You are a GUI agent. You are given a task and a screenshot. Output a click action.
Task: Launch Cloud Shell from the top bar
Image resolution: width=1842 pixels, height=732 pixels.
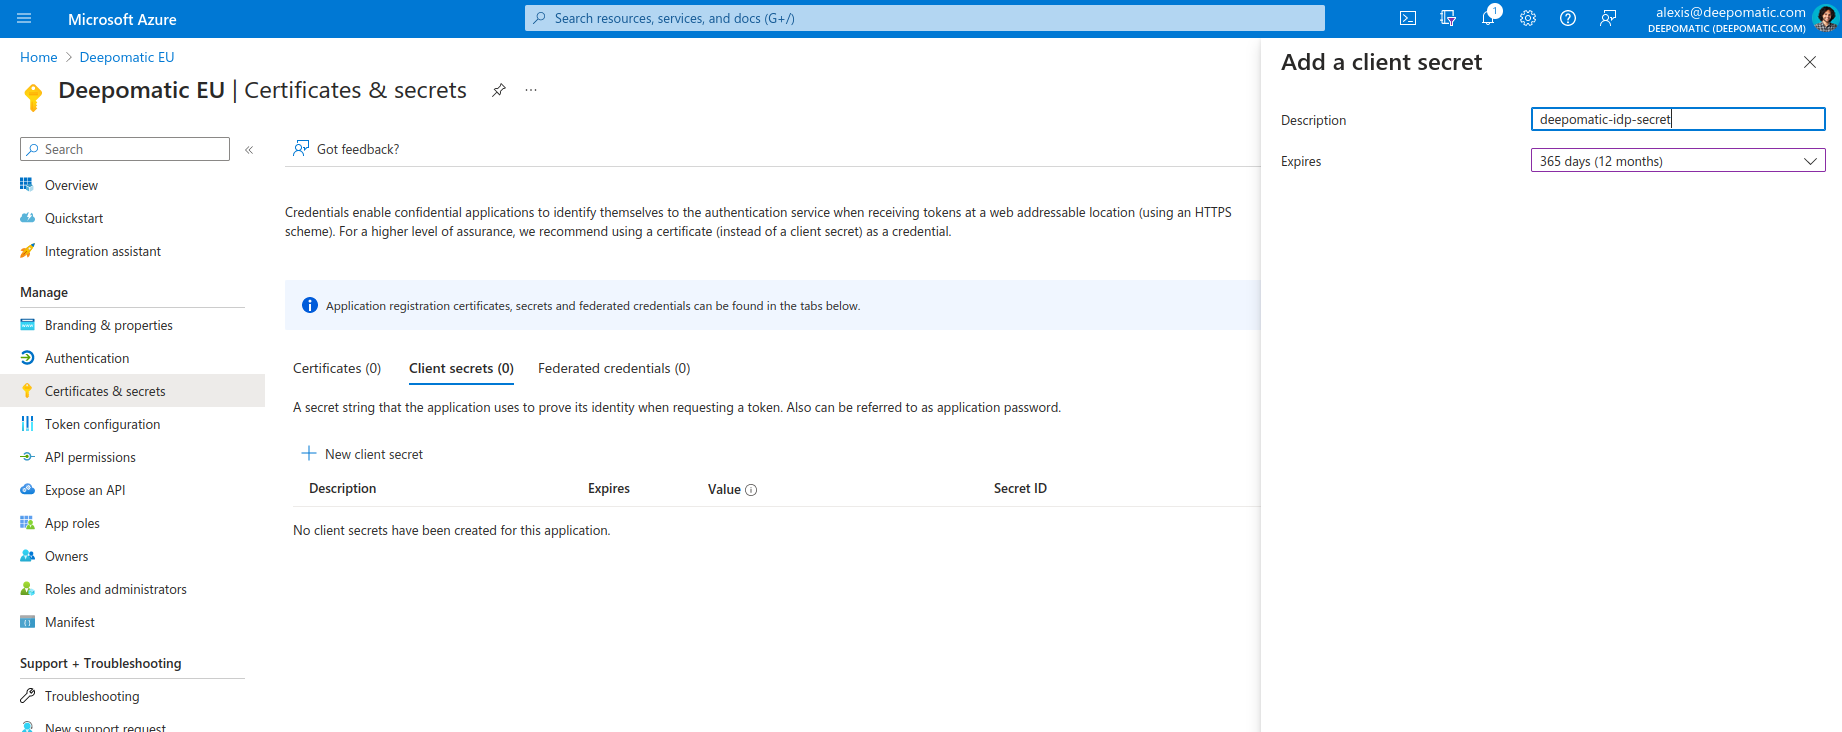[1408, 19]
